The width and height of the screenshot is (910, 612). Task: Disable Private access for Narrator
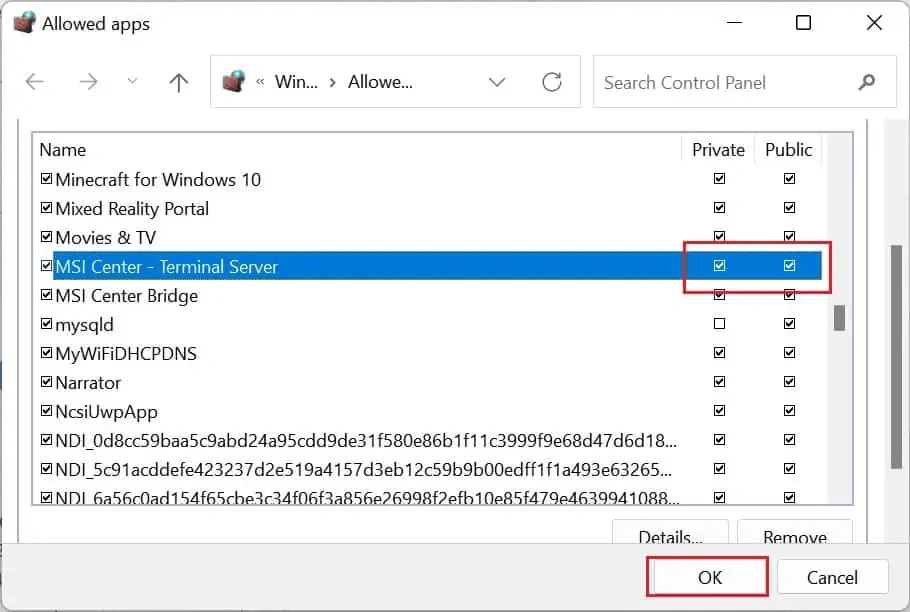[x=719, y=381]
